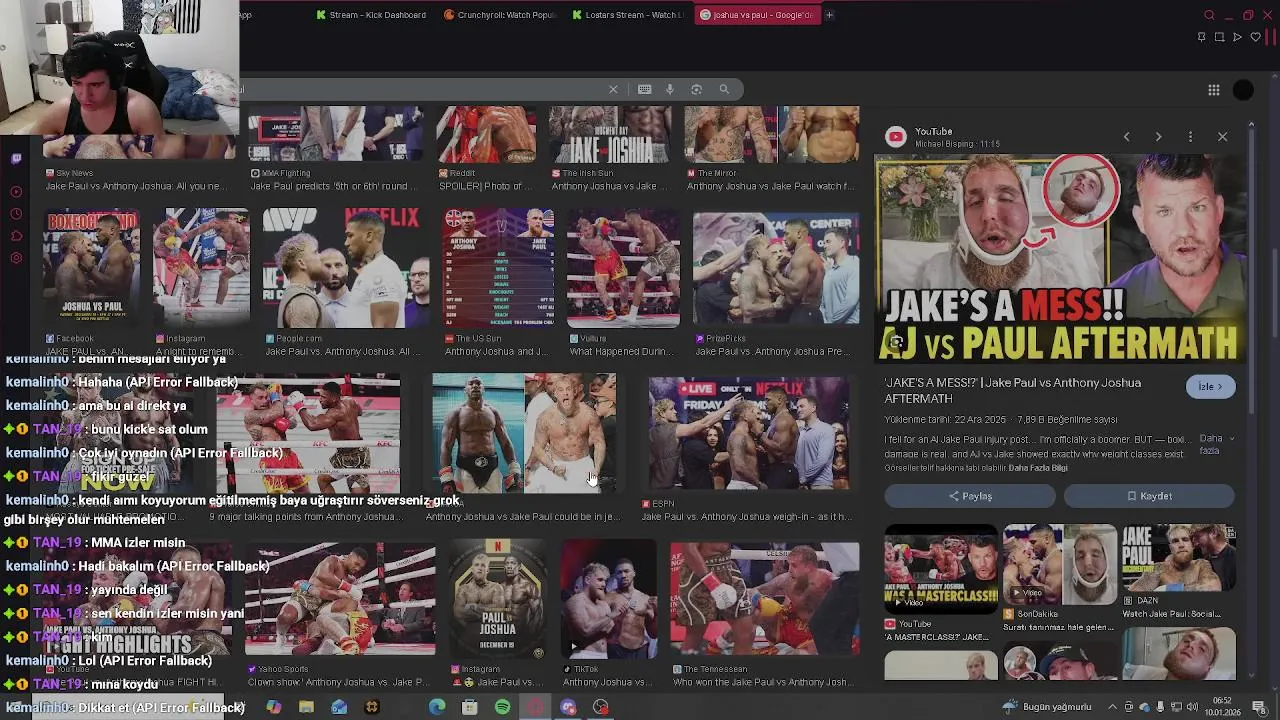
Task: Open the taskbar clock and date
Action: [1222, 707]
